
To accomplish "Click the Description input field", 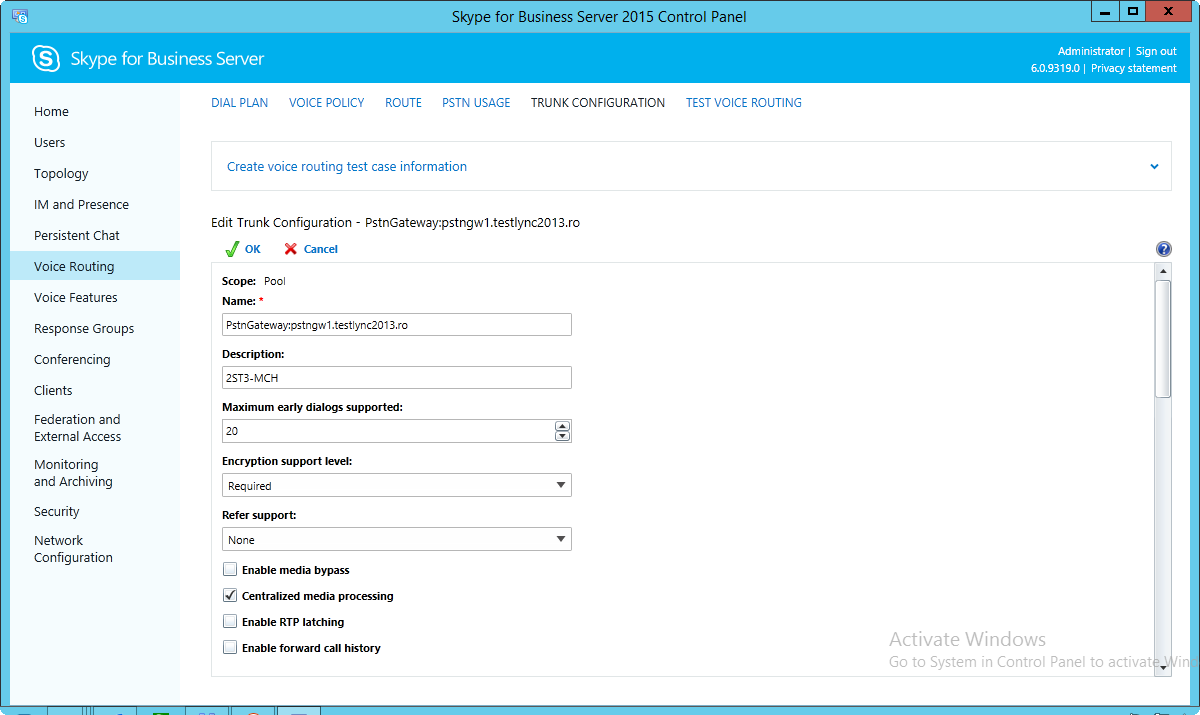I will [397, 377].
